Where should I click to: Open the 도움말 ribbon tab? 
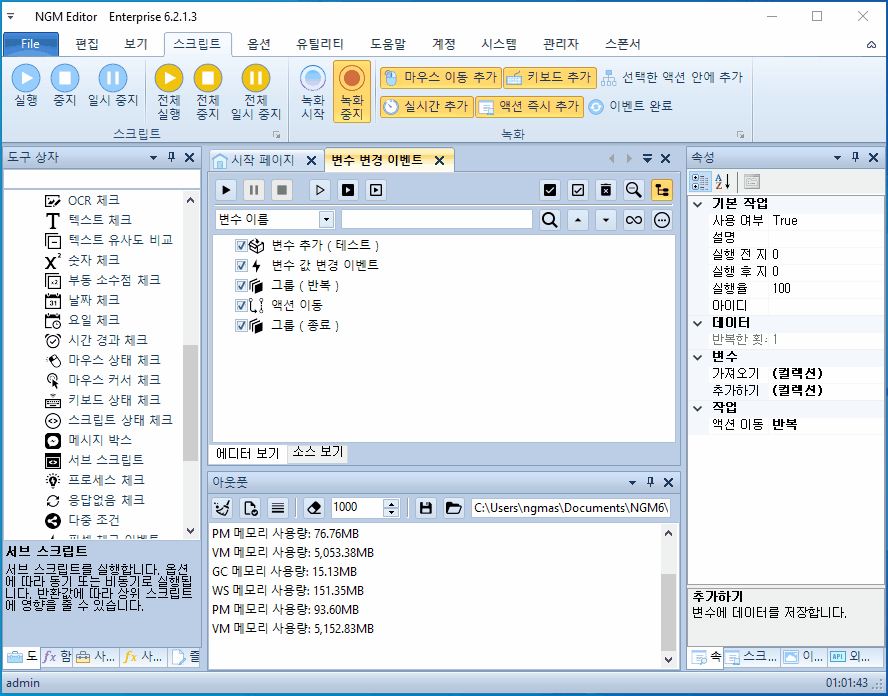coord(388,44)
